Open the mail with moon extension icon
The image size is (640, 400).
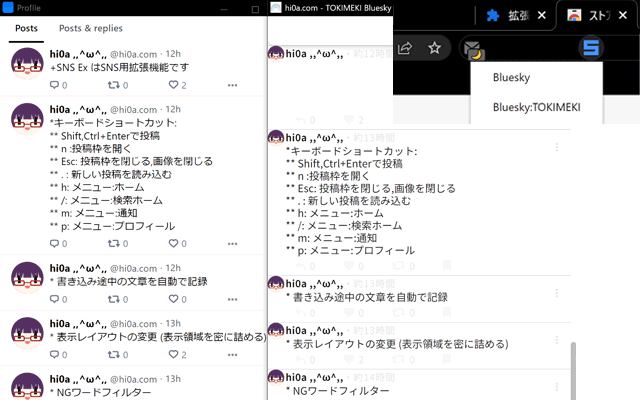tap(473, 50)
